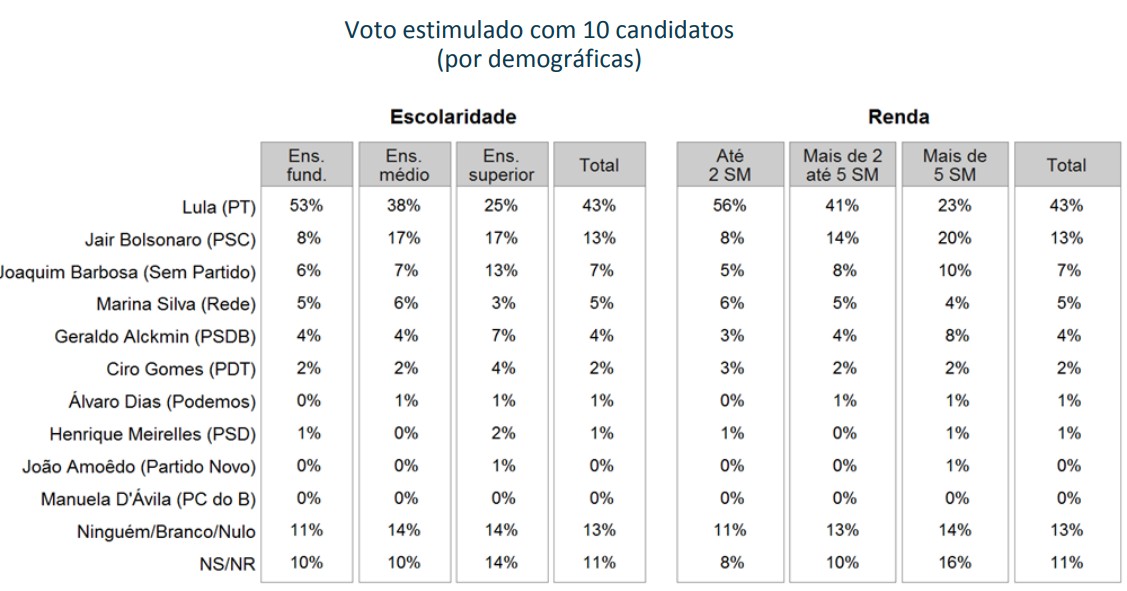Screen dimensions: 1127x591
Task: Select the 'Ens. superior' column header
Action: tap(501, 165)
